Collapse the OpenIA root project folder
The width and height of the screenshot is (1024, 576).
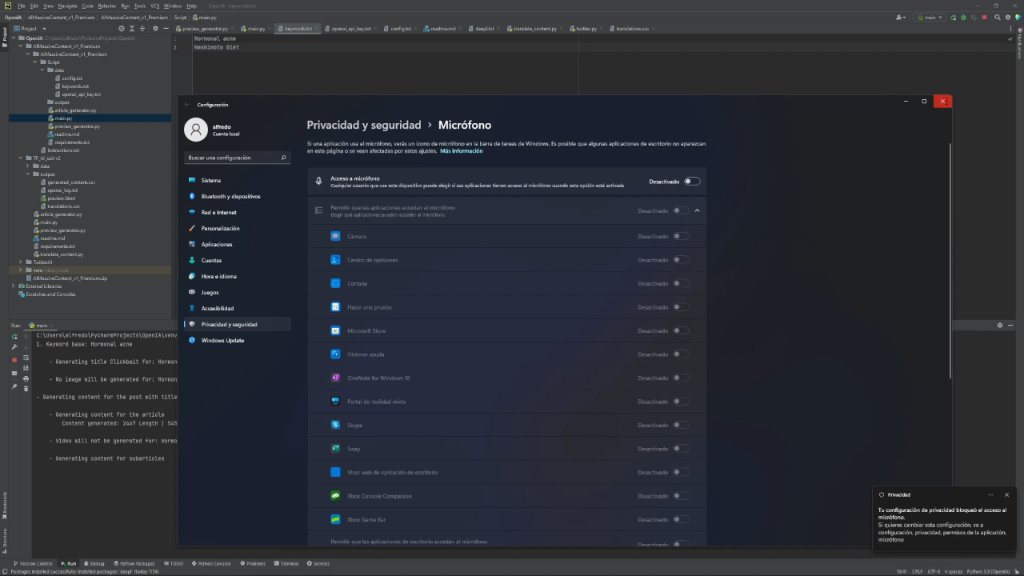tap(14, 39)
